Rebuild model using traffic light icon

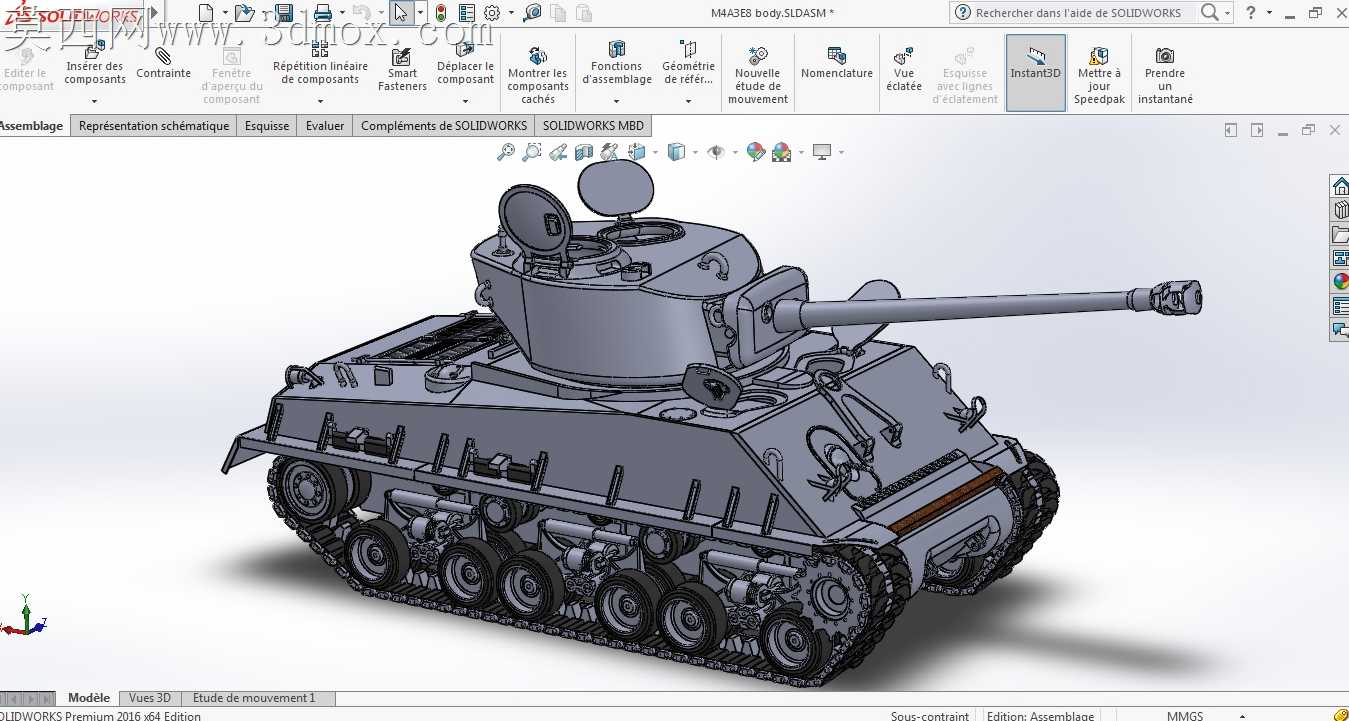pyautogui.click(x=440, y=12)
